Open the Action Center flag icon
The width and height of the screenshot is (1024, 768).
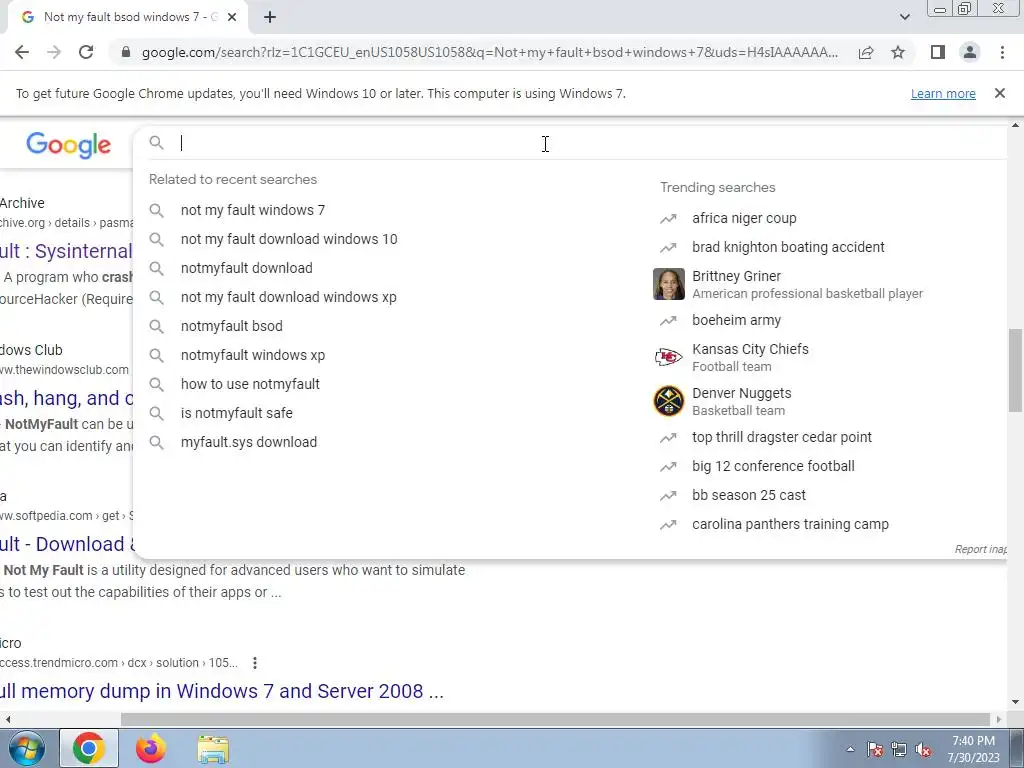coord(875,750)
